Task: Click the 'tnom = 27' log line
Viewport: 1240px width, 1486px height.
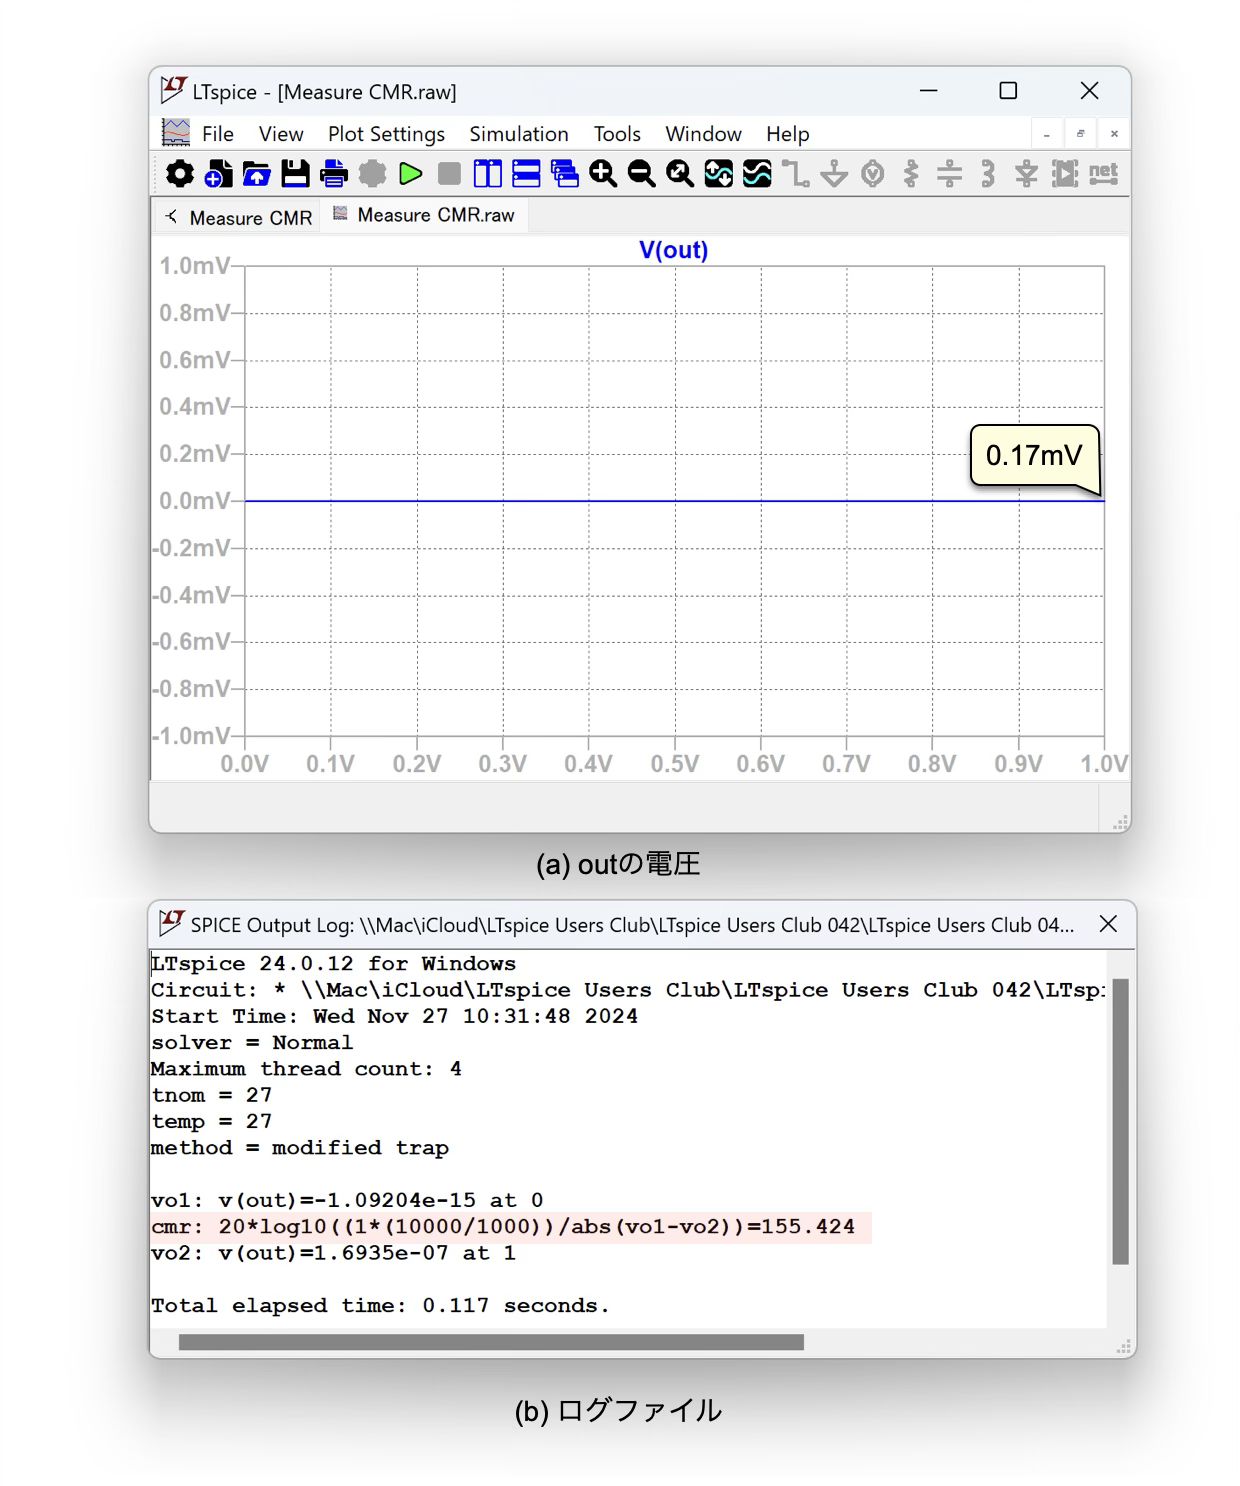Action: 211,1095
